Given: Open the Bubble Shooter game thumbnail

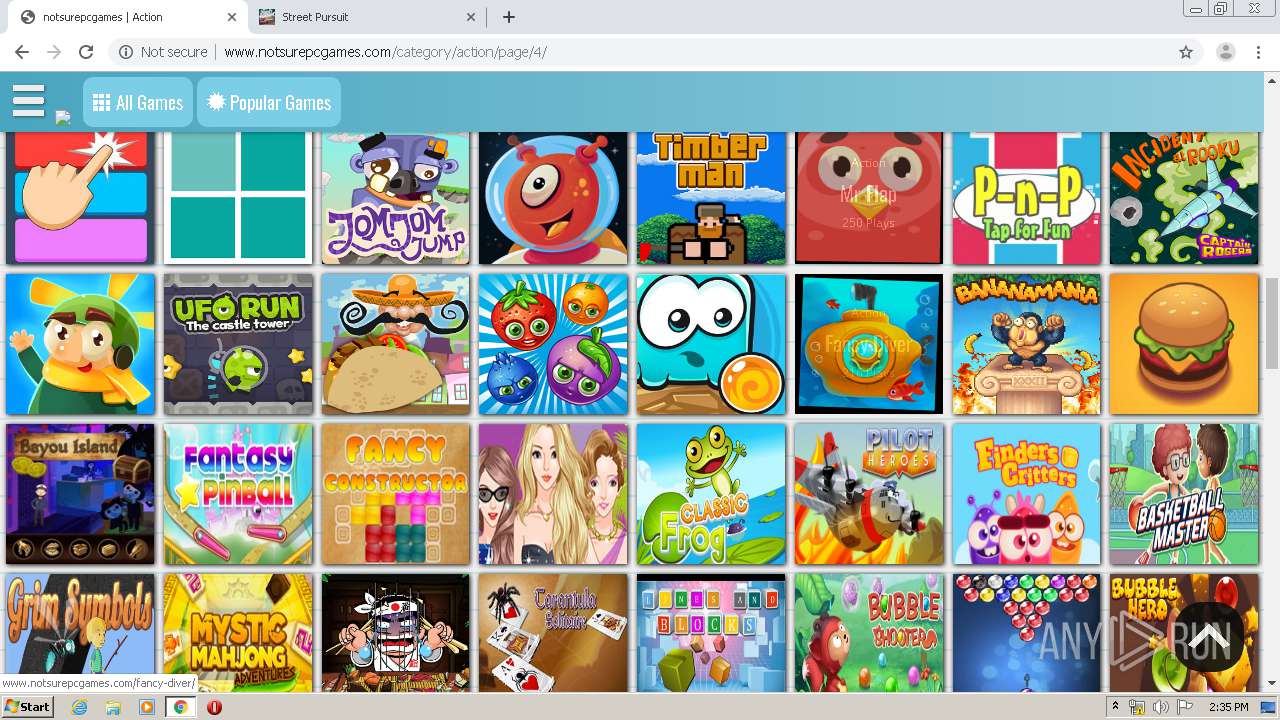Looking at the screenshot, I should (x=869, y=632).
